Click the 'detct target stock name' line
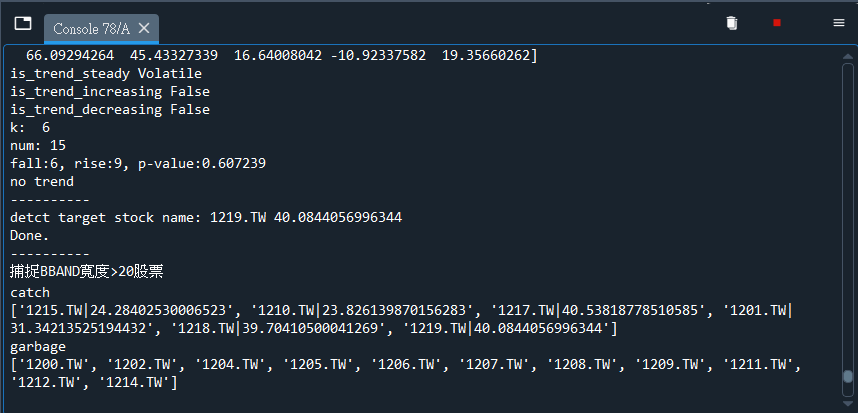This screenshot has width=858, height=413. tap(206, 218)
